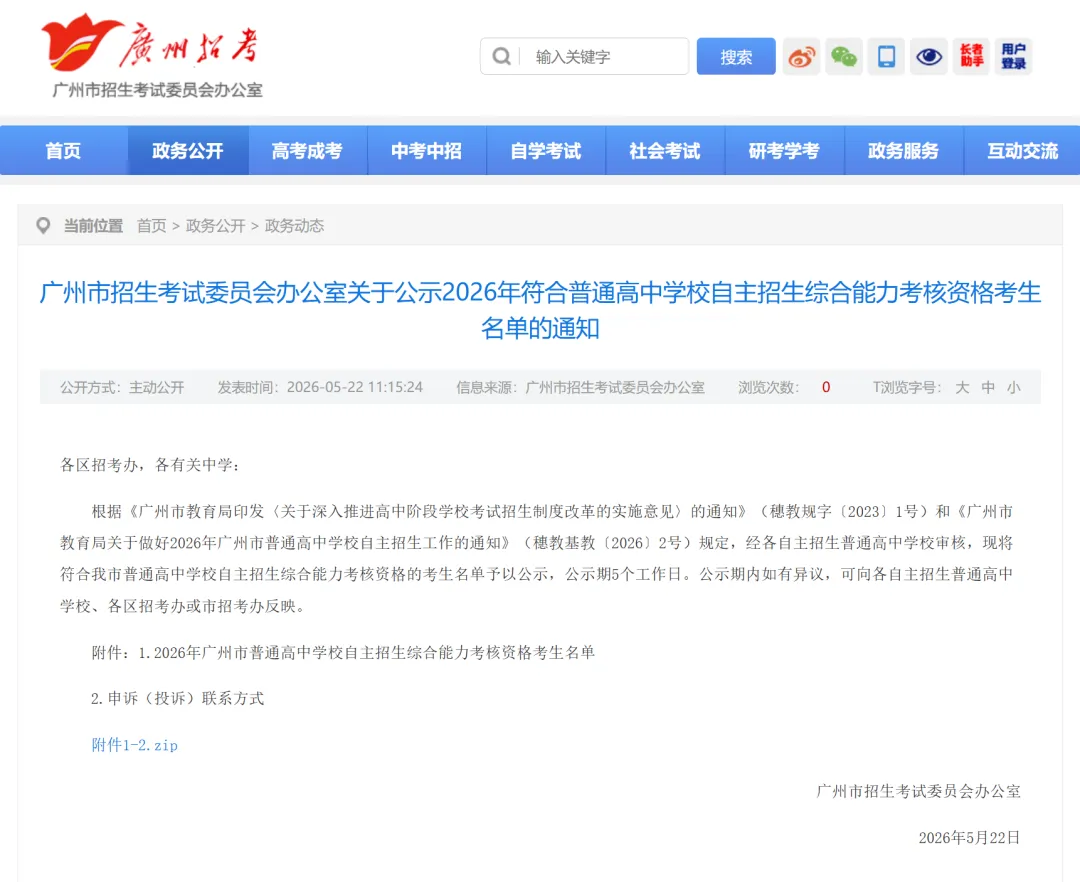The height and width of the screenshot is (882, 1080).
Task: Click the signature 广州市招生考试委员会办公室 at bottom
Action: (918, 792)
